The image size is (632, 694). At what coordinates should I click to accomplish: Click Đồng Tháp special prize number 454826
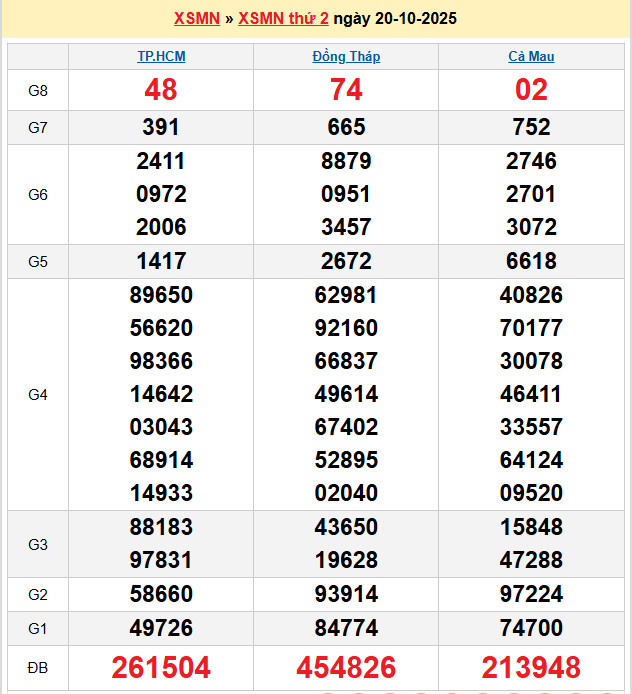coord(346,668)
